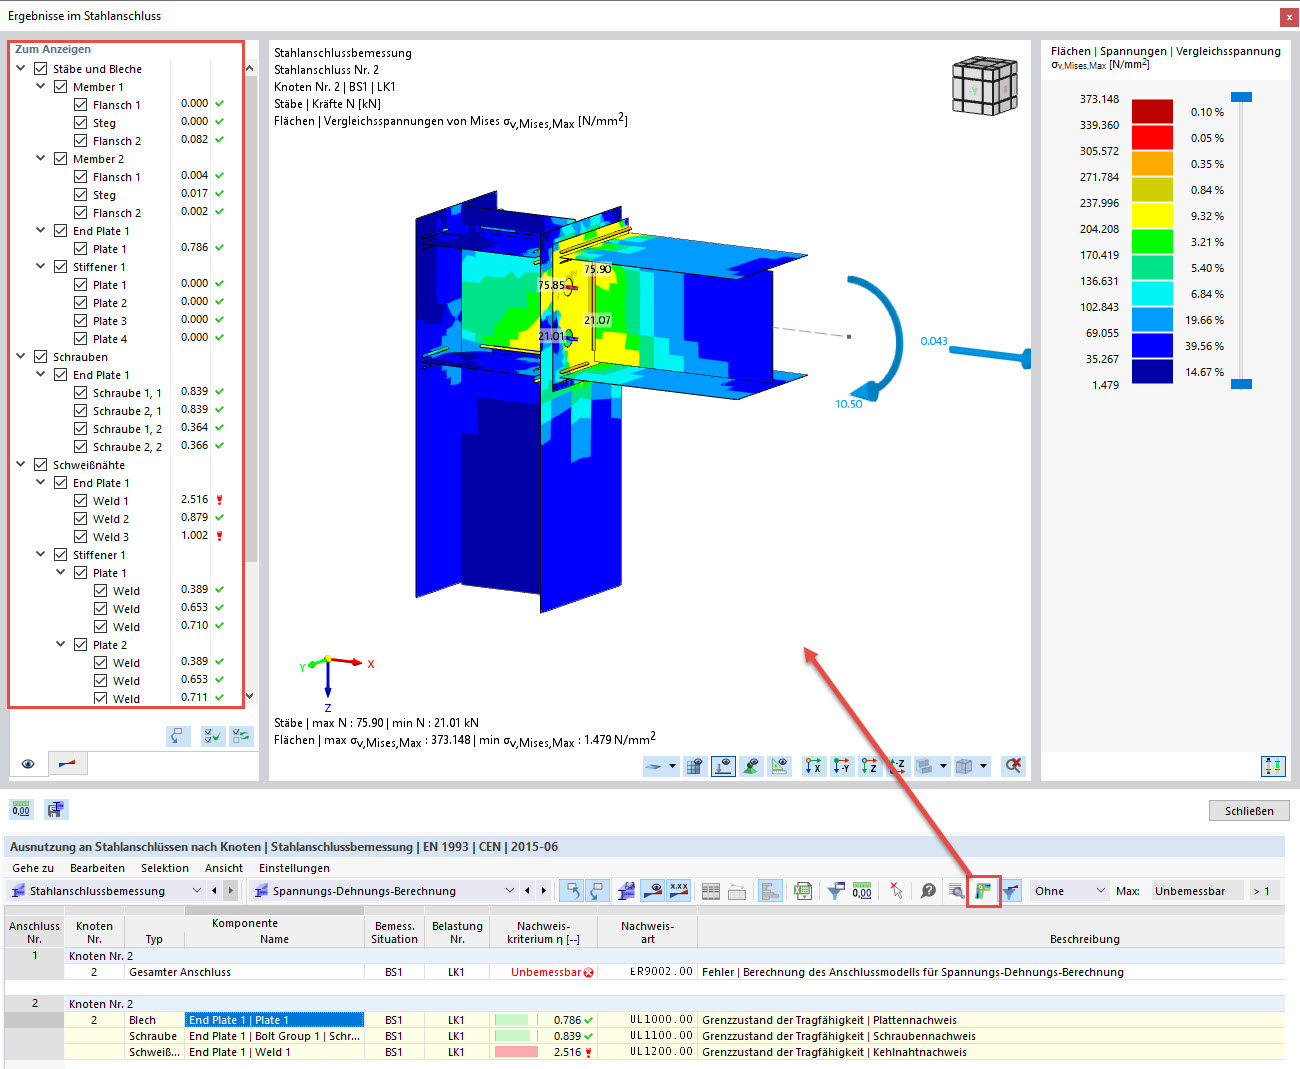Click the Max Unbemessbar field

click(1197, 890)
